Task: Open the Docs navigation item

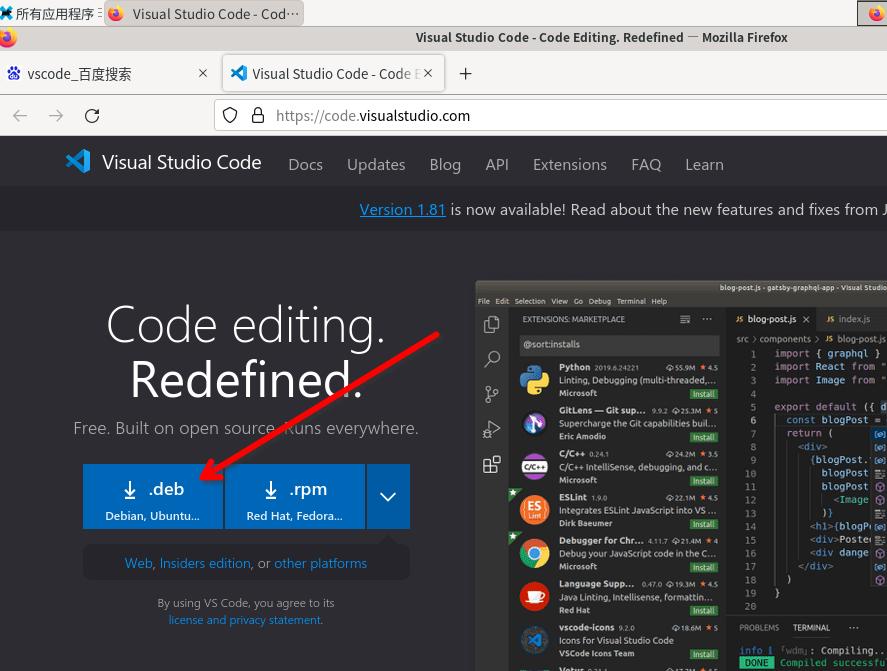Action: [305, 165]
